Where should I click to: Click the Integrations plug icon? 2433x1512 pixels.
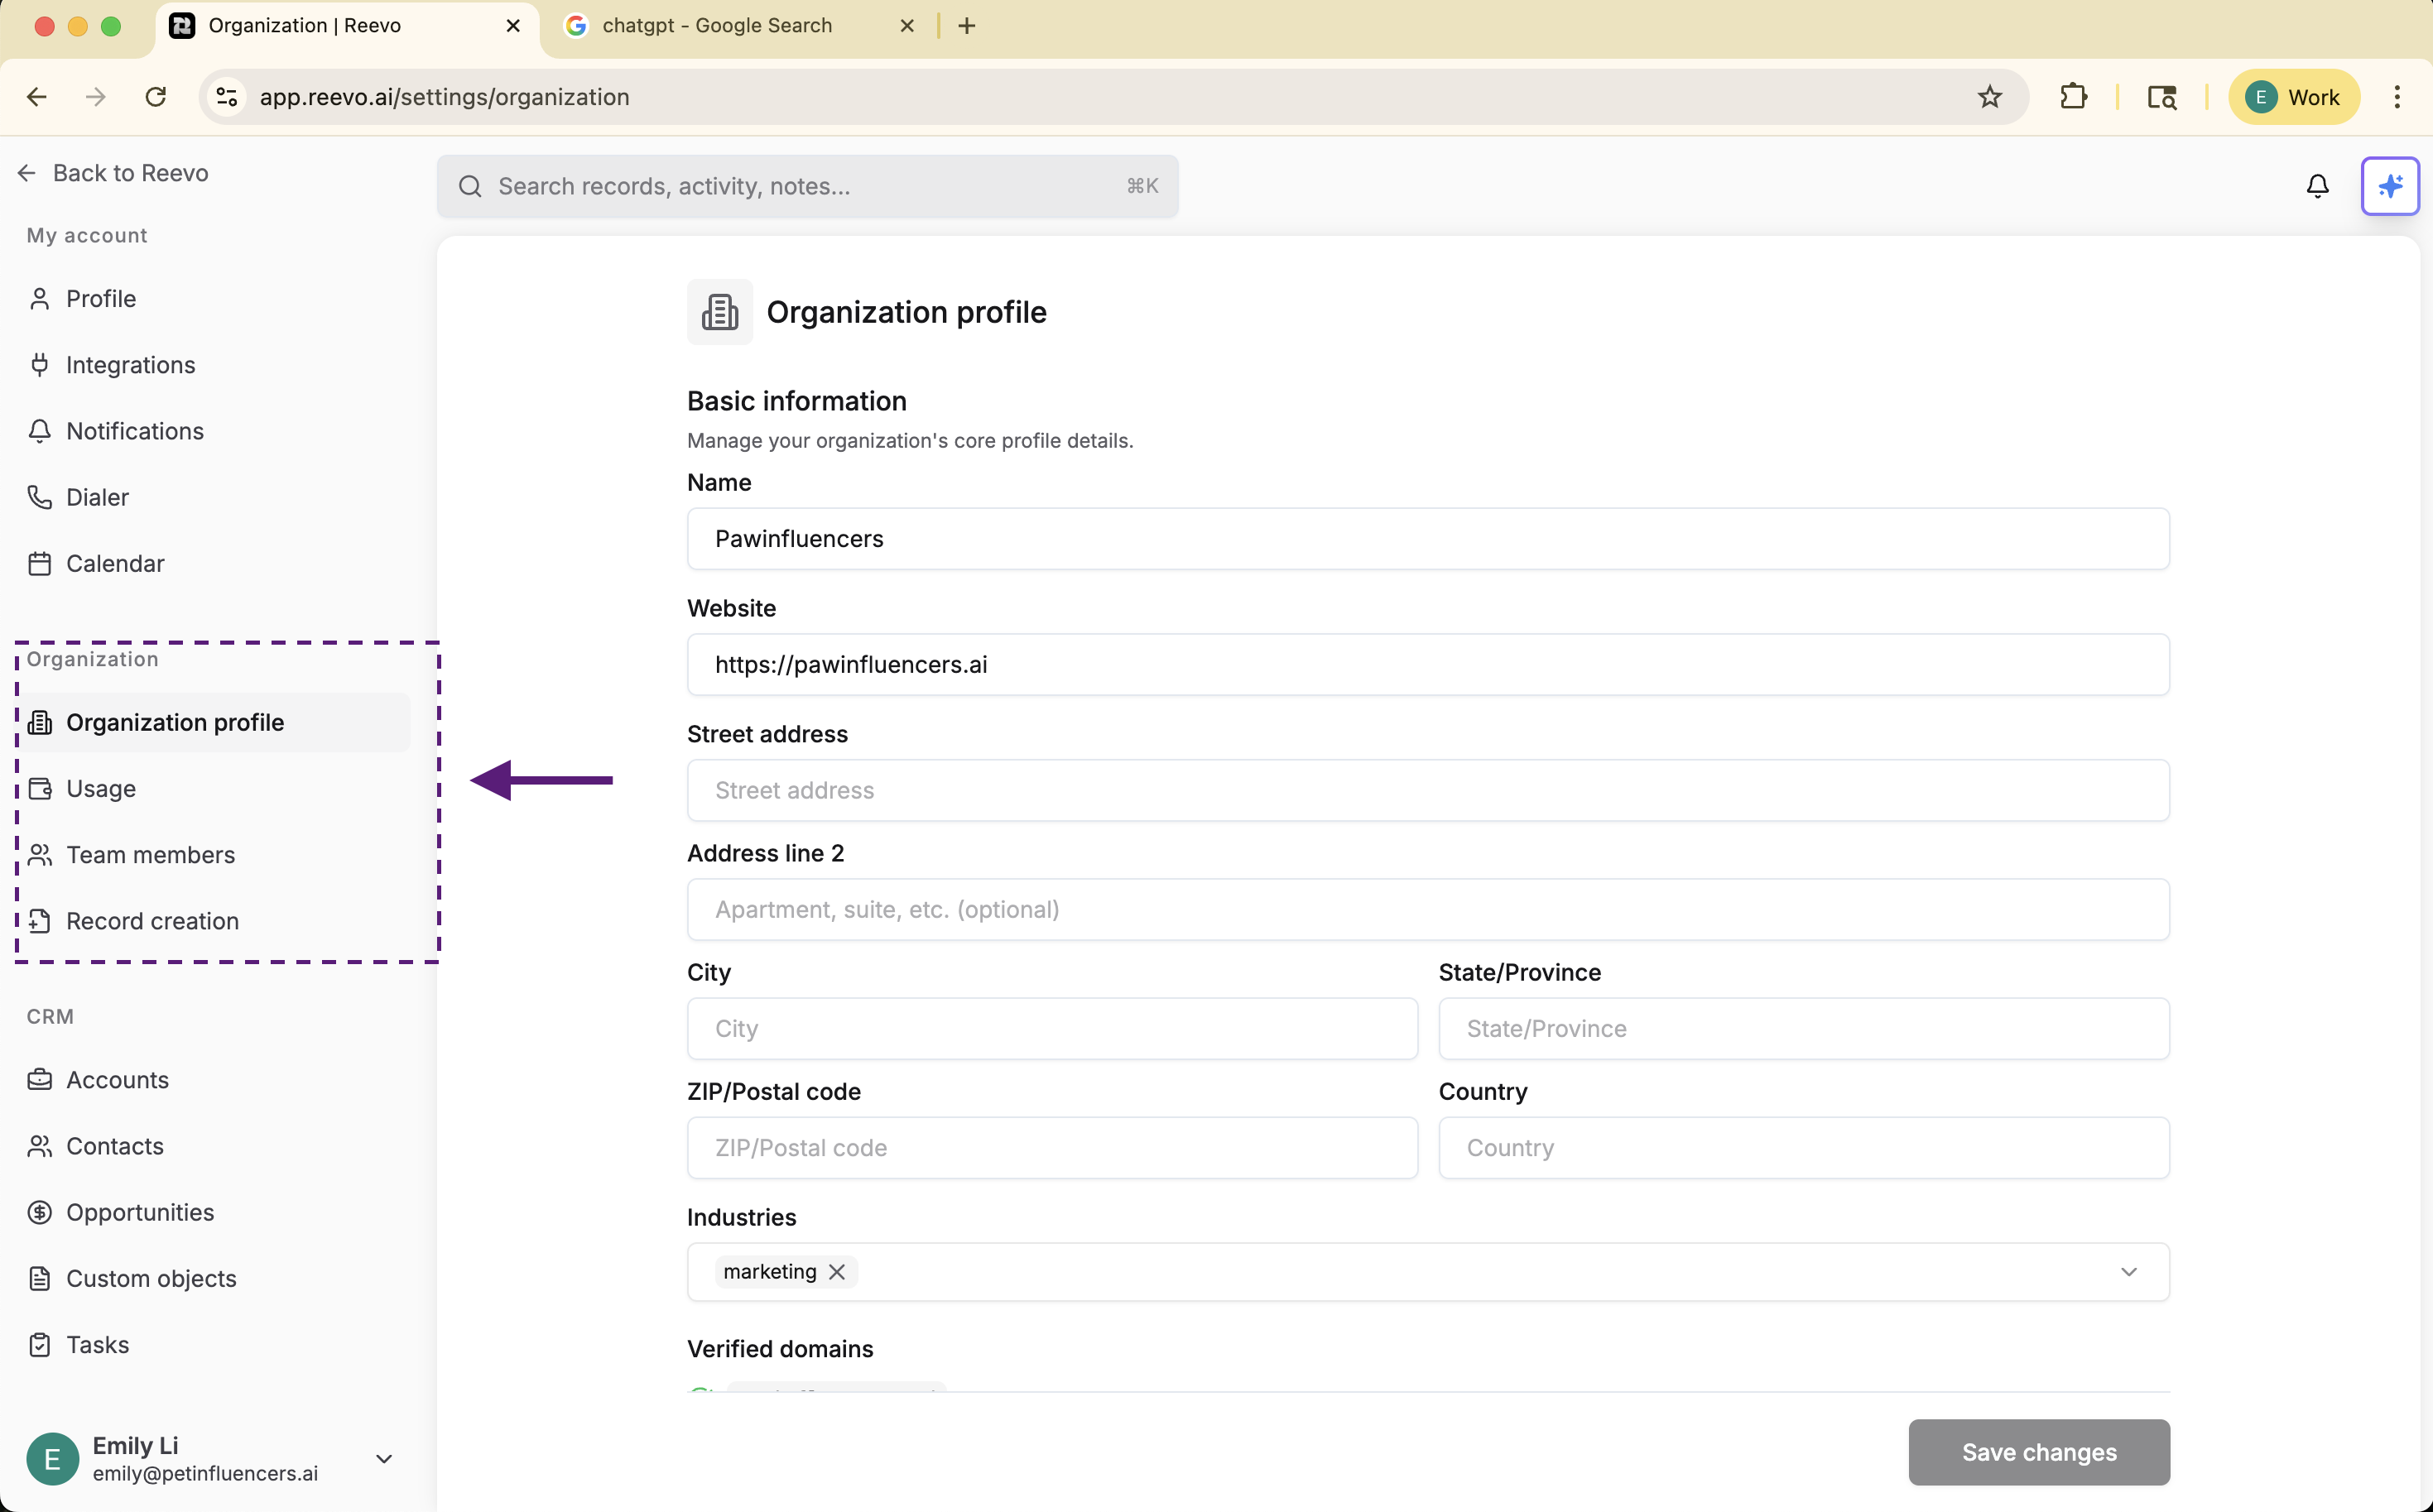40,365
